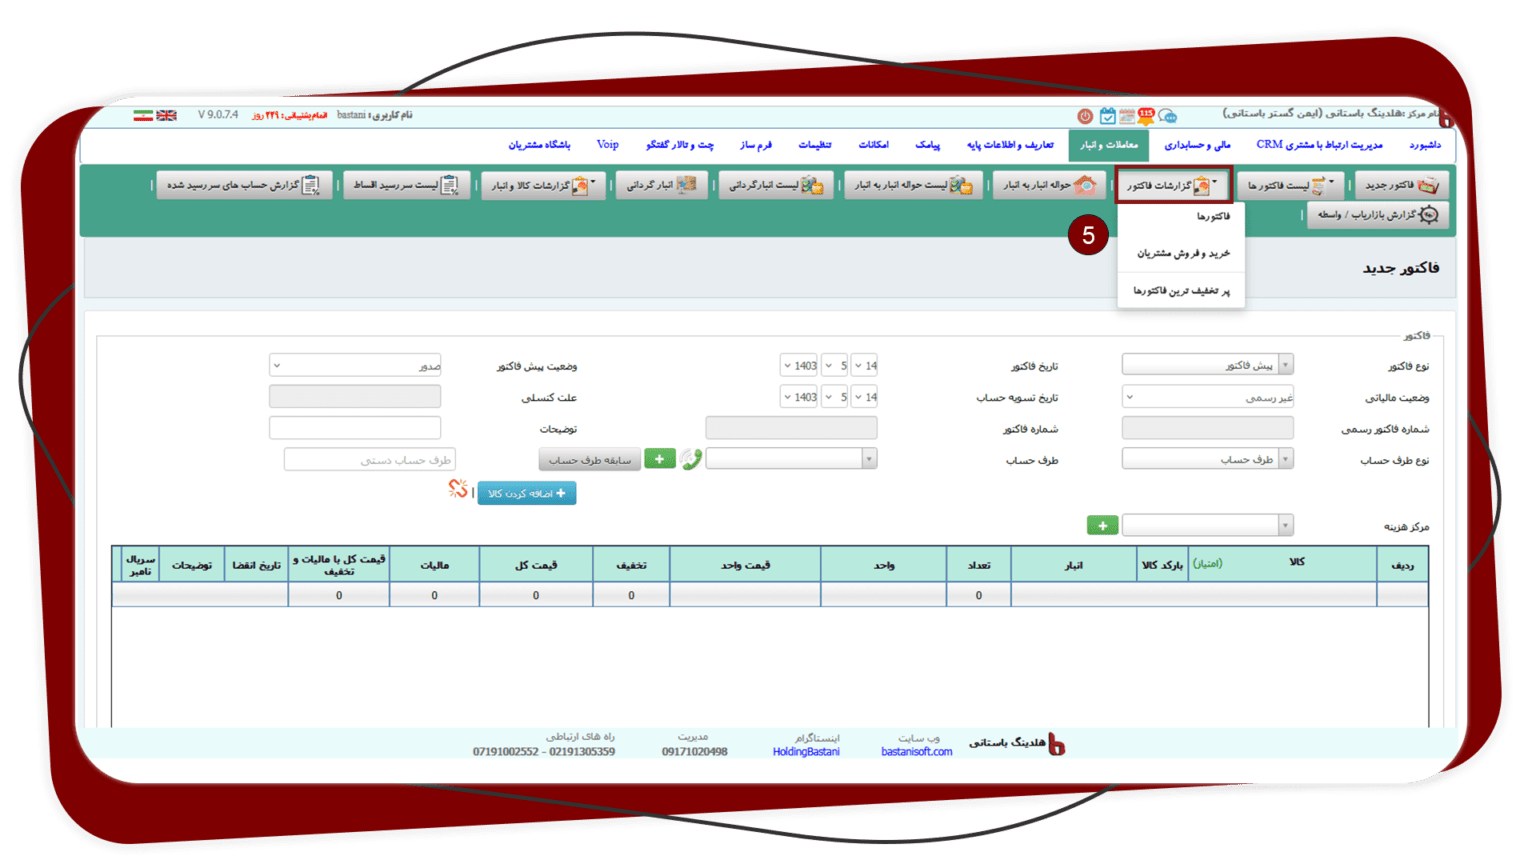Click green plus beside مرکز هزینه field

[1102, 525]
